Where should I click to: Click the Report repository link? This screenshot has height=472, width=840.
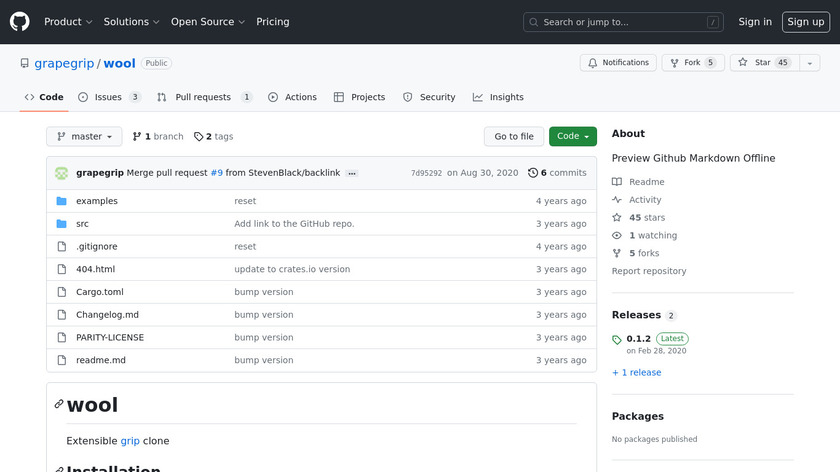649,271
